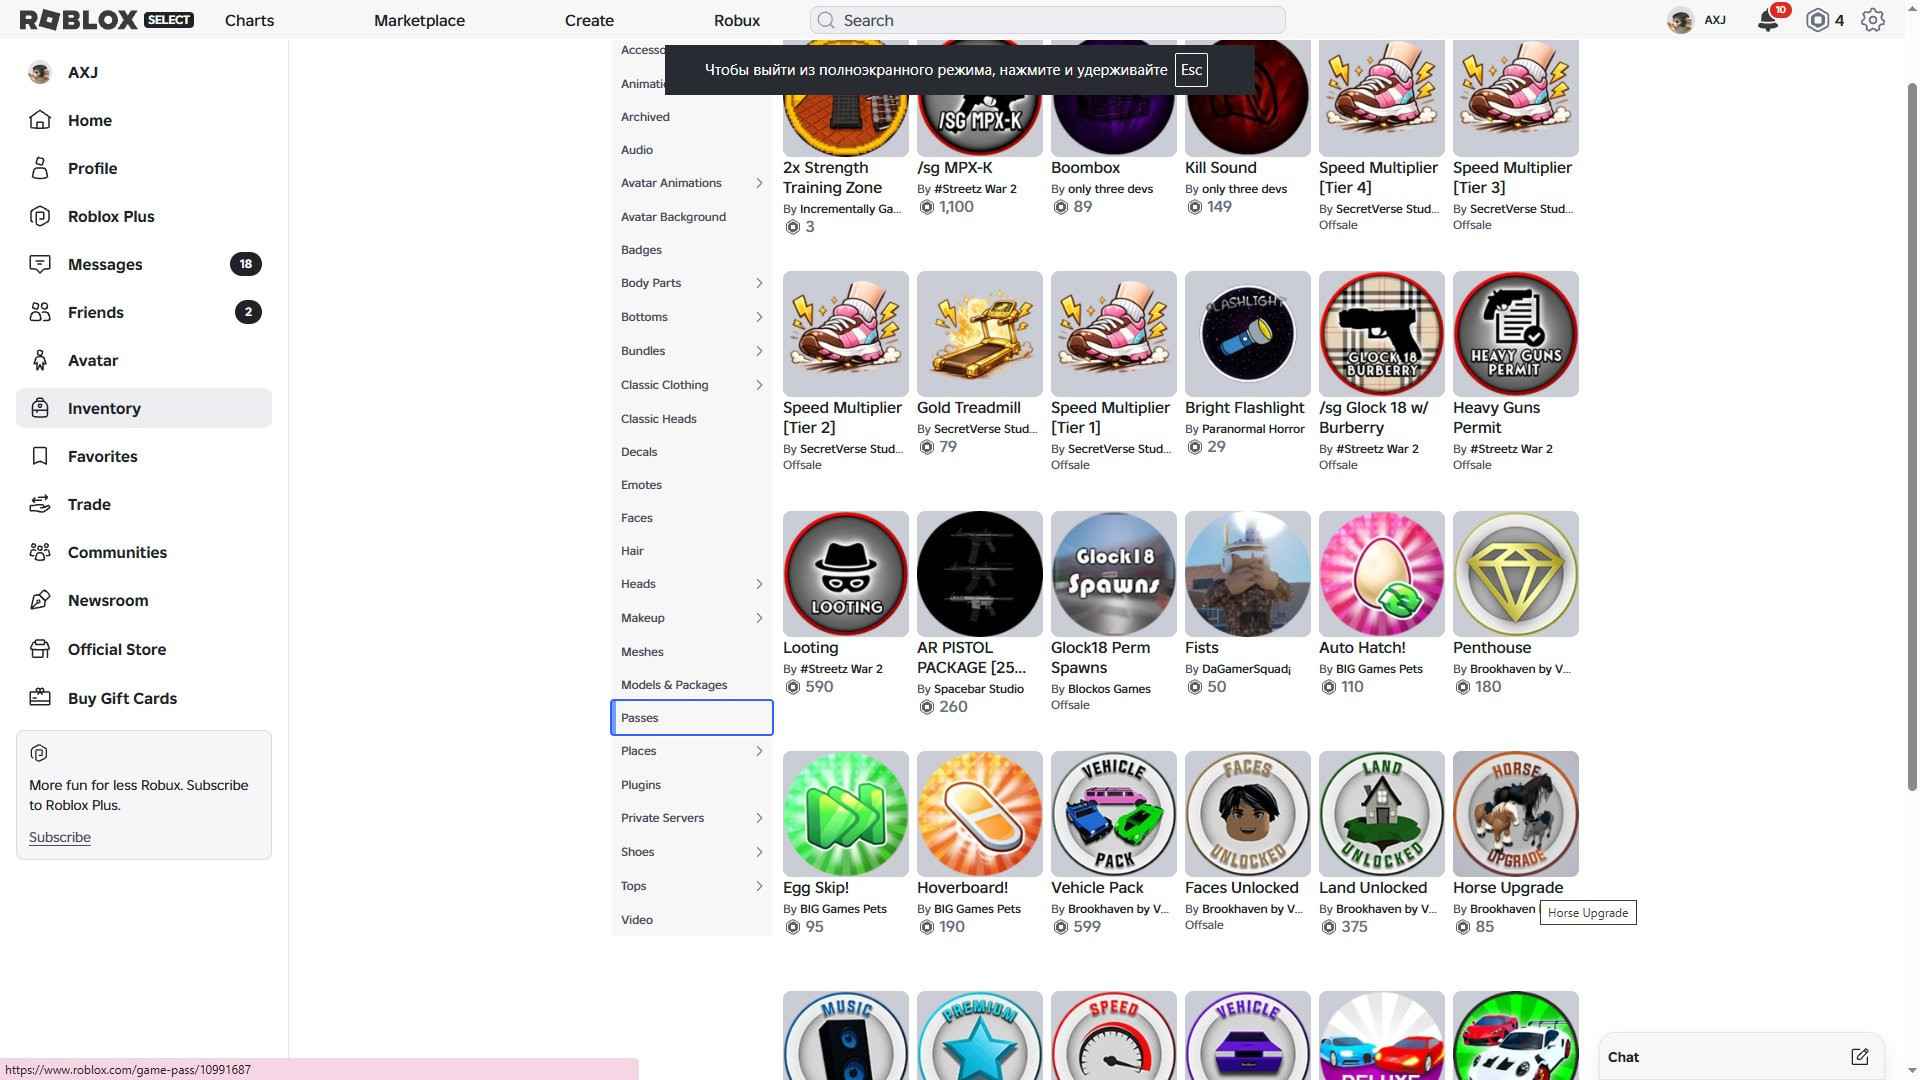The width and height of the screenshot is (1920, 1080).
Task: Click the Home icon in sidebar
Action: coord(40,120)
